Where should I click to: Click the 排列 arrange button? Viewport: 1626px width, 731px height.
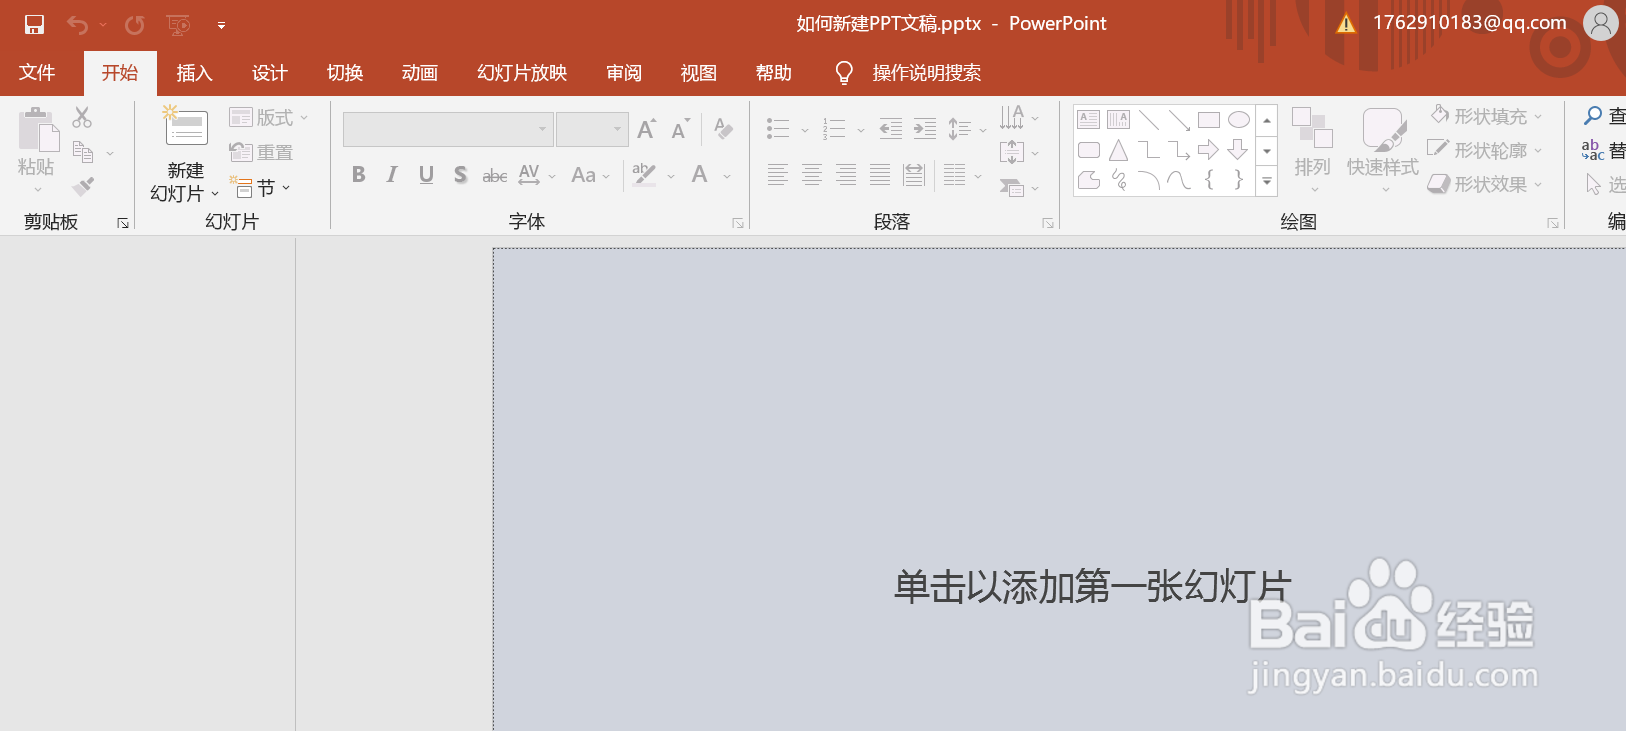(x=1312, y=150)
